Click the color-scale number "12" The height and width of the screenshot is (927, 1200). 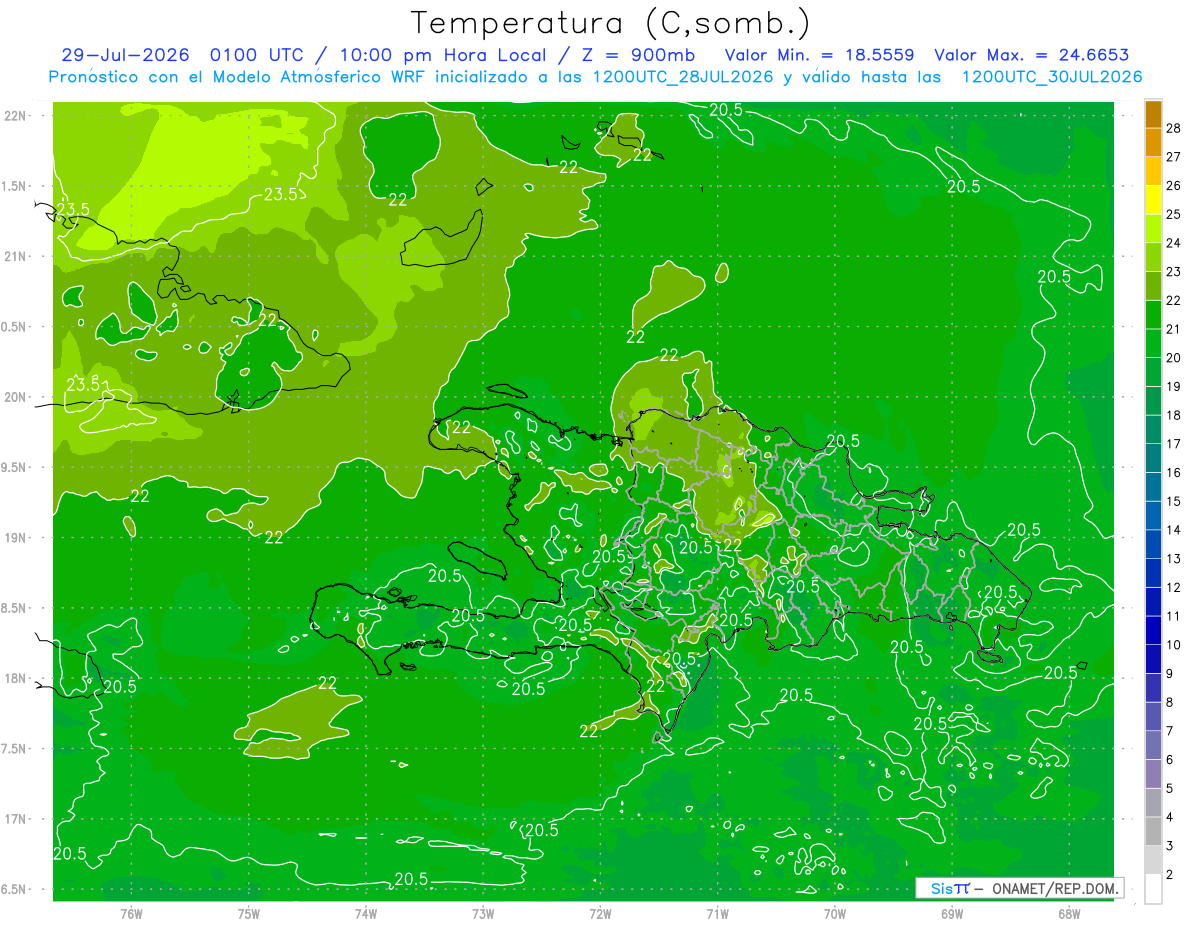1173,587
